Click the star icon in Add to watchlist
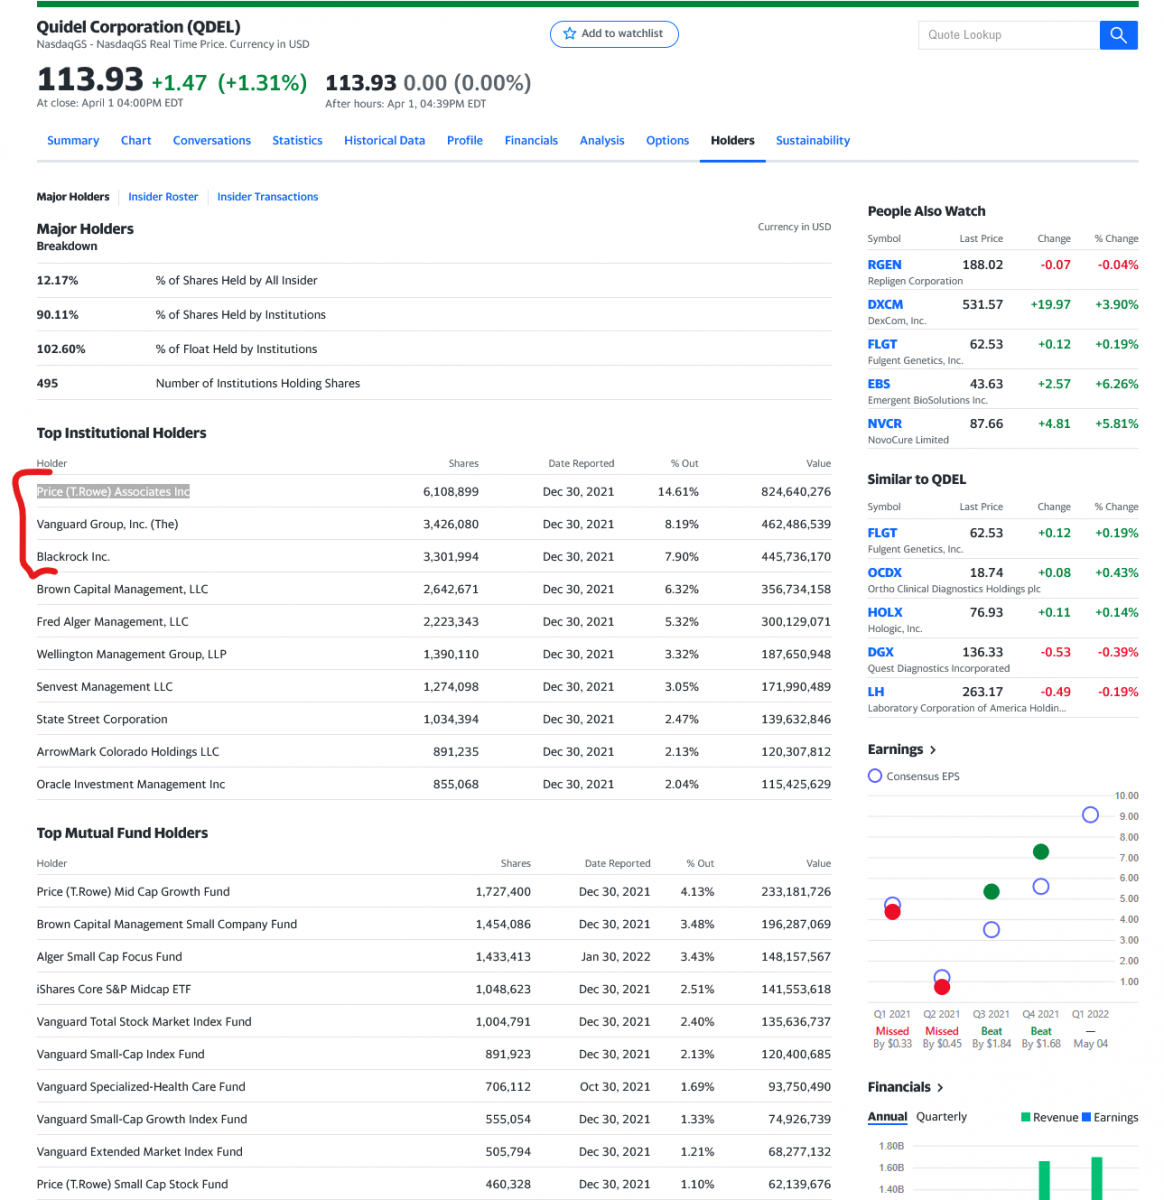 point(570,34)
